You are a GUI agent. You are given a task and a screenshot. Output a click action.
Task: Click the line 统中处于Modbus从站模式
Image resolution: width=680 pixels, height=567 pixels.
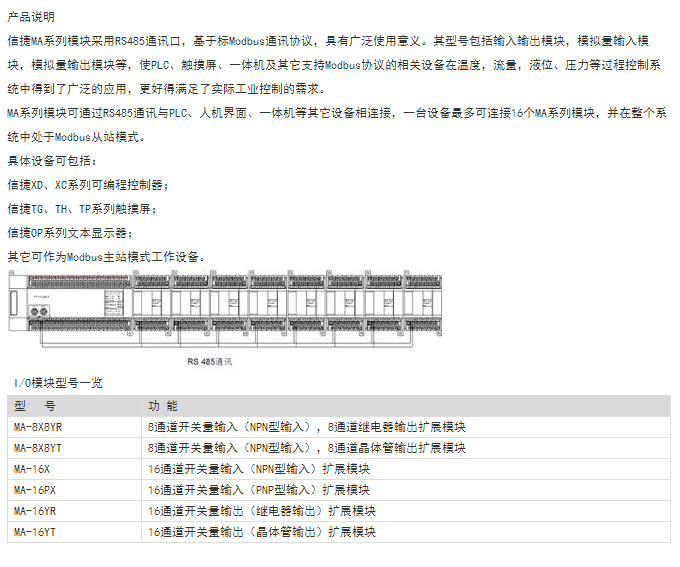click(76, 137)
